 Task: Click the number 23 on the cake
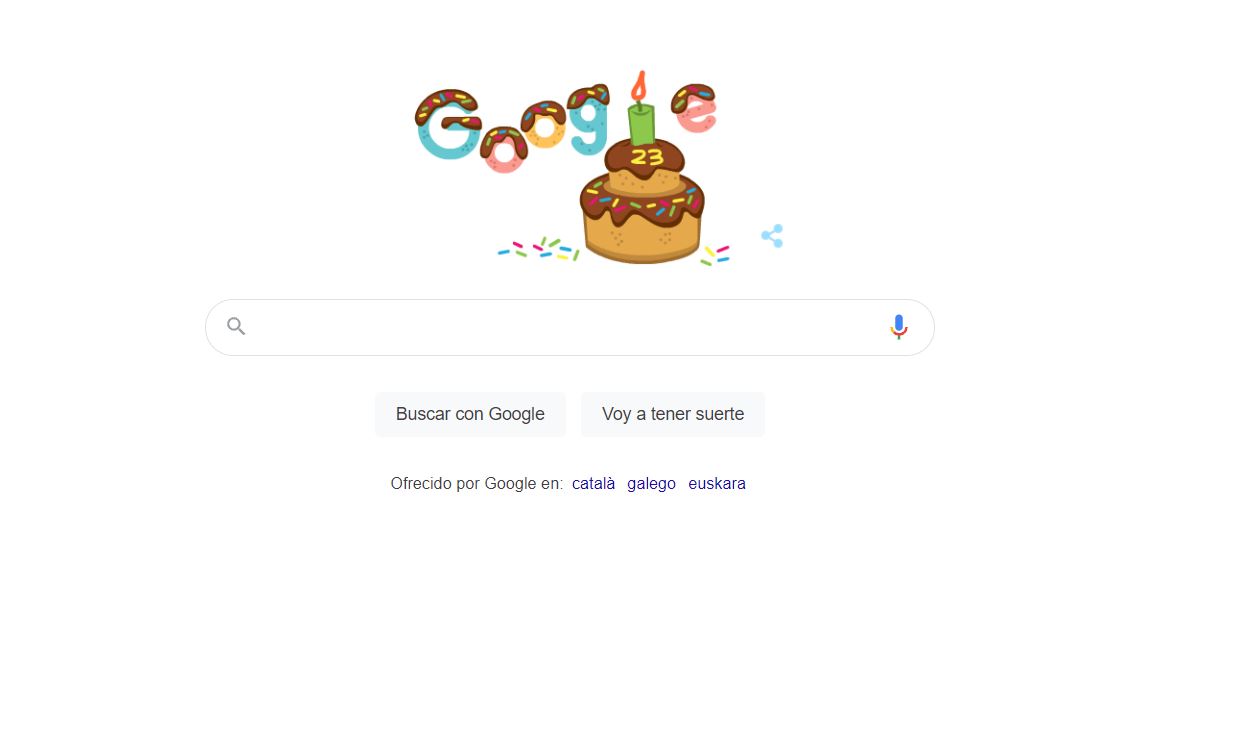(x=647, y=157)
